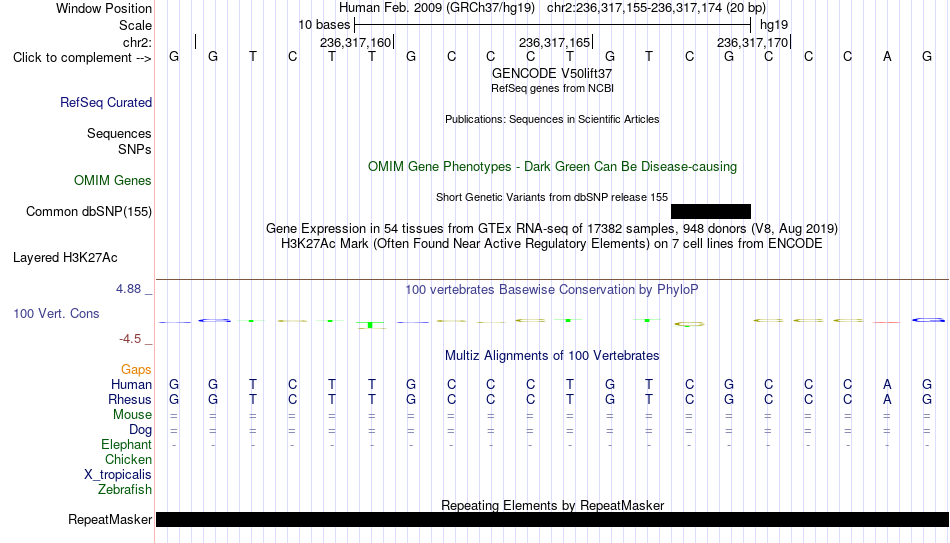Click the orange Gaps label
Screen dimensions: 950x543
click(x=136, y=370)
